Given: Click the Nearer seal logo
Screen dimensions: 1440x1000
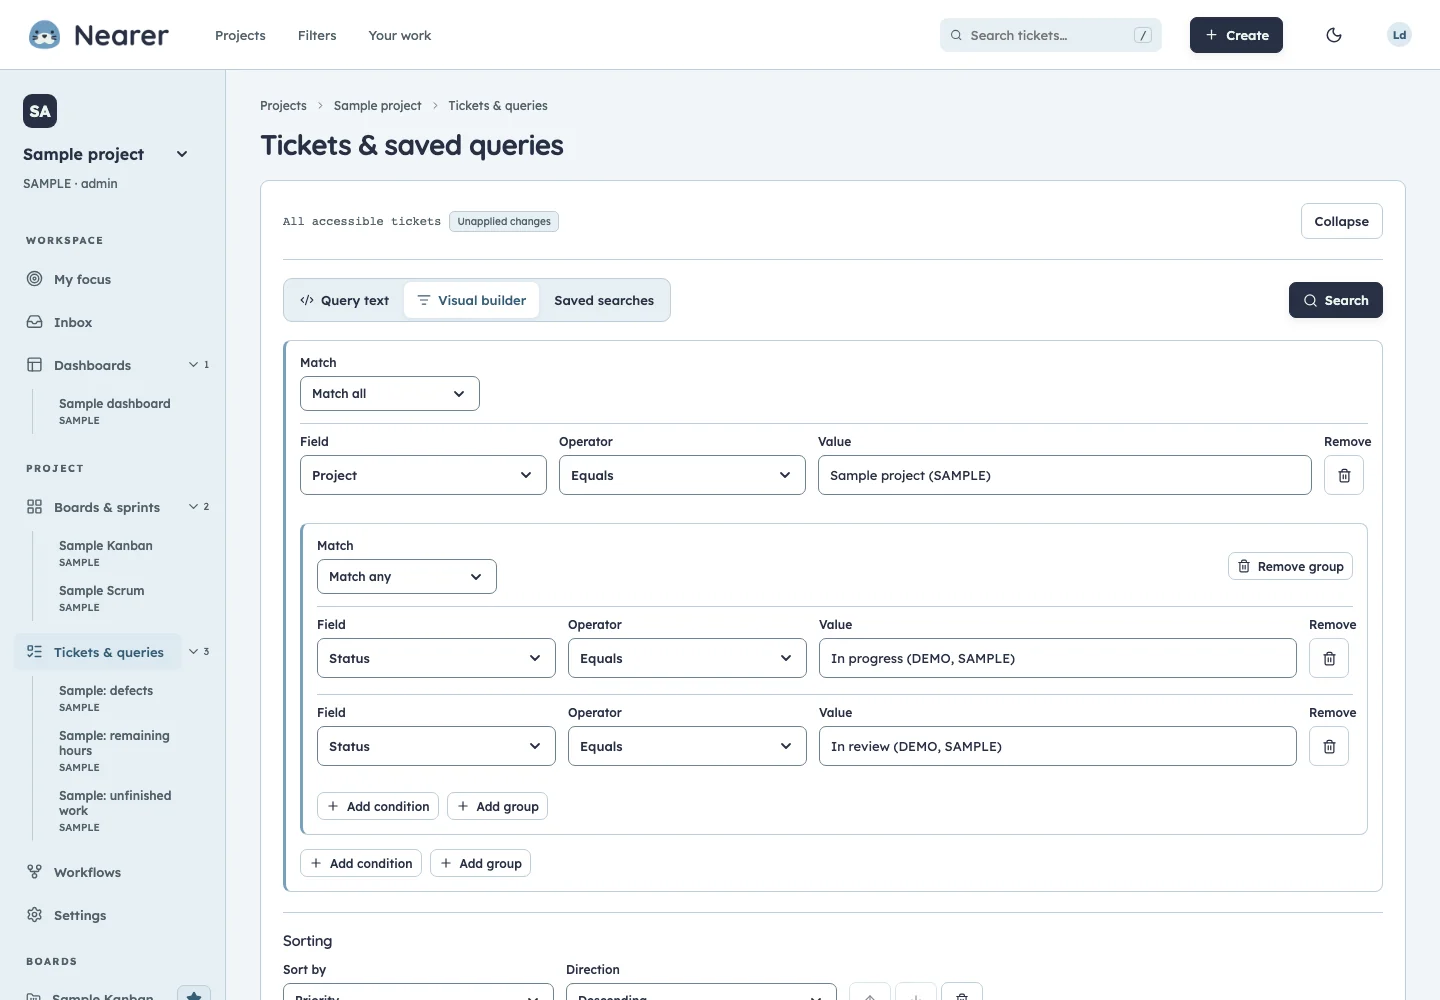Looking at the screenshot, I should point(44,35).
